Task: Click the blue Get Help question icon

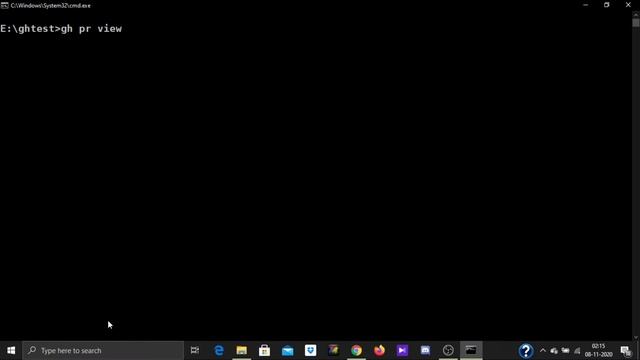Action: click(526, 351)
